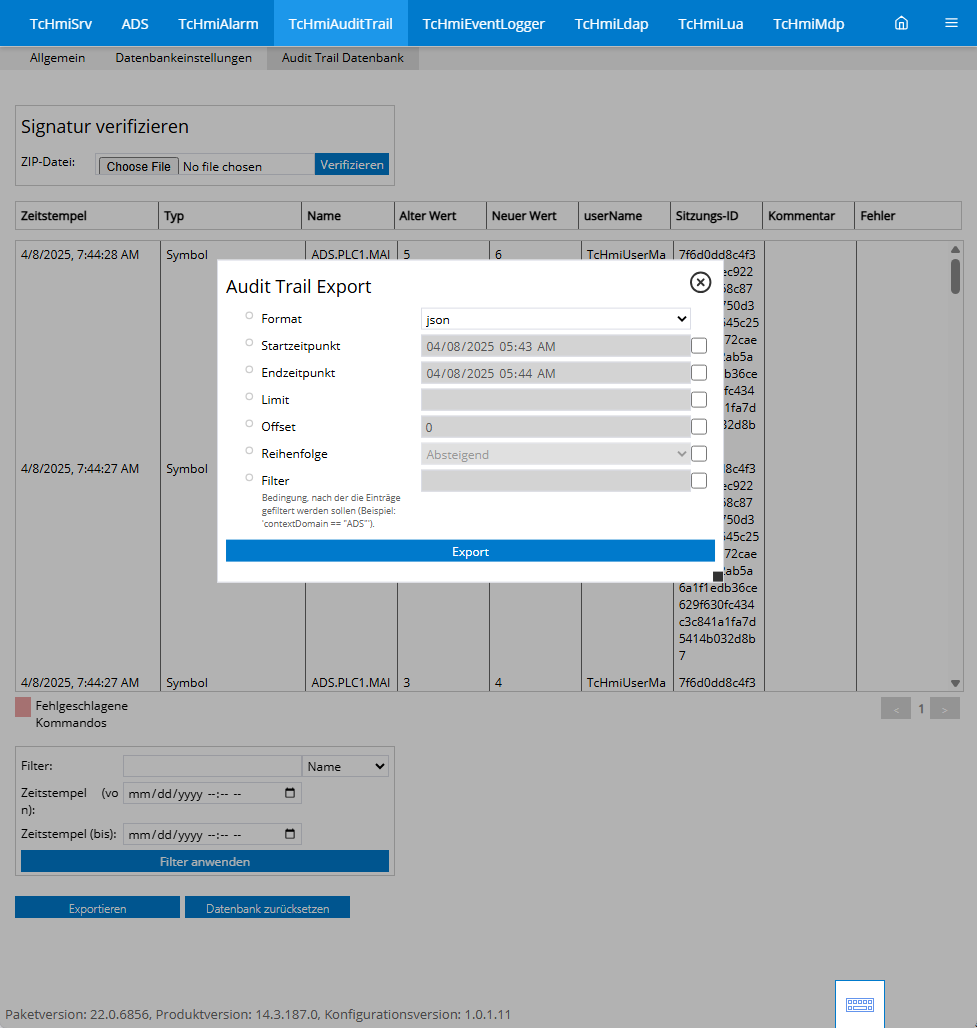Enable the Endzeitpunkt checkbox
This screenshot has width=977, height=1028.
699,372
